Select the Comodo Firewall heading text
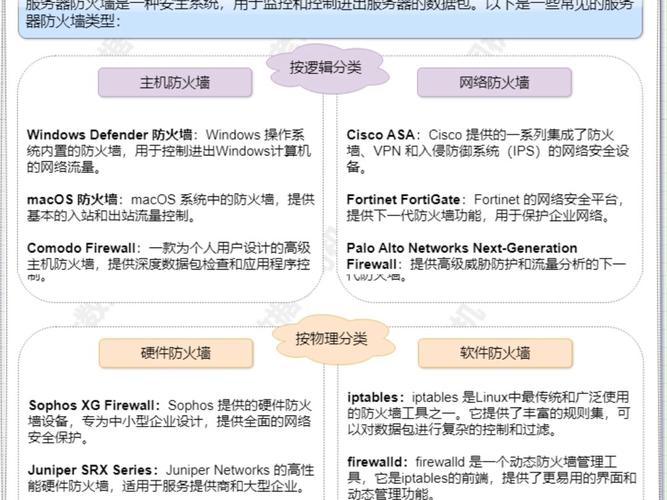This screenshot has width=667, height=500. click(x=81, y=248)
